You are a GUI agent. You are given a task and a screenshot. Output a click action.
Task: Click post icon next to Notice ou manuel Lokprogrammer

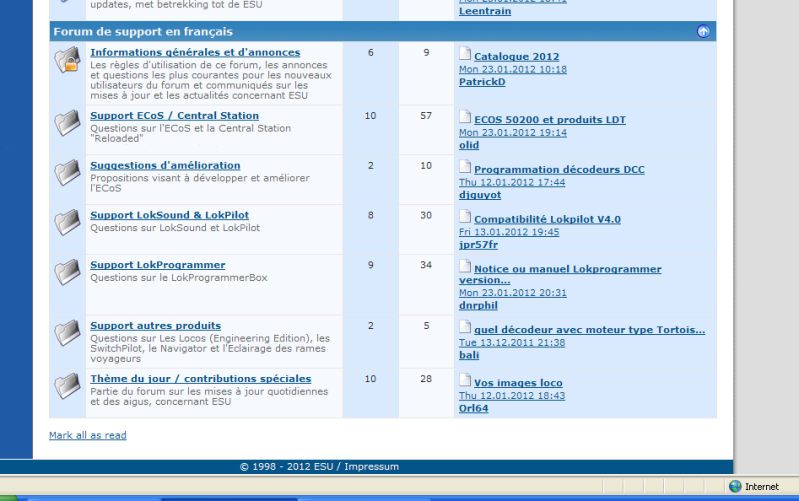point(465,266)
